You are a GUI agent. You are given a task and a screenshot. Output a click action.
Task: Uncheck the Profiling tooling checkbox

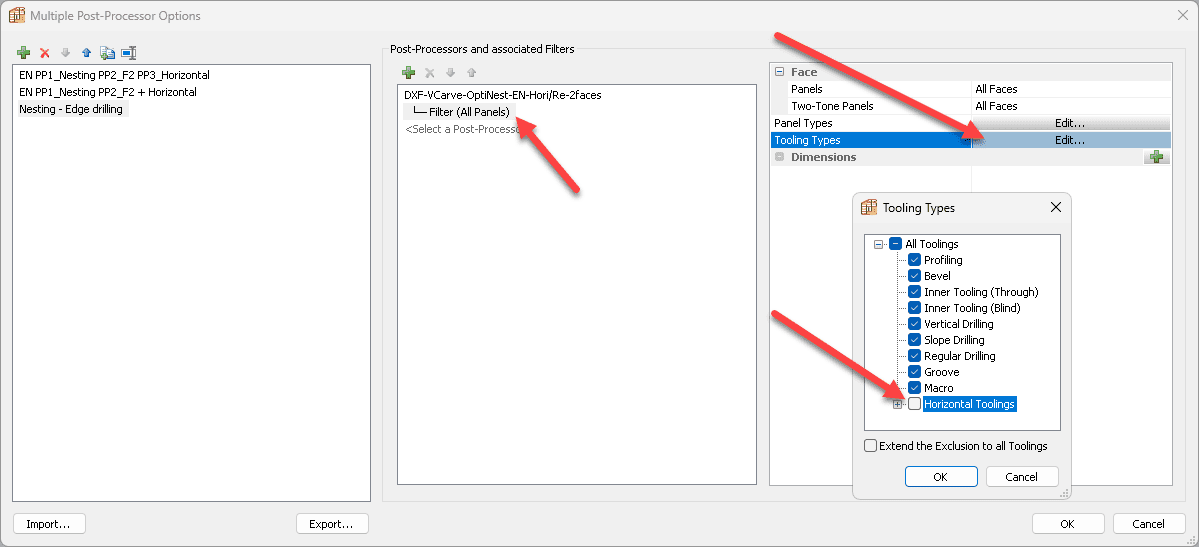[914, 260]
